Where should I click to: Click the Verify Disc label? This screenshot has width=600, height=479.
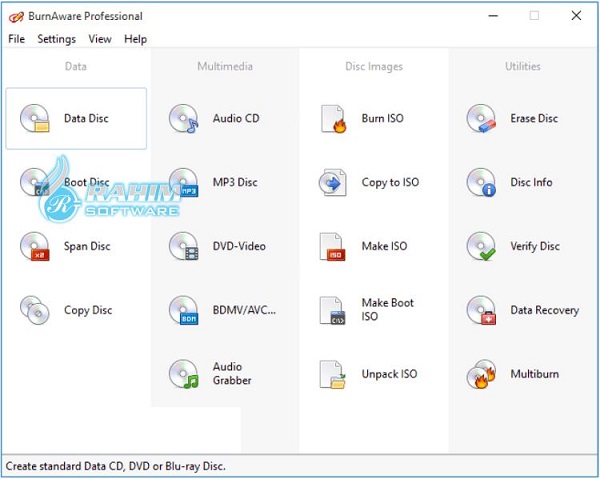[535, 246]
